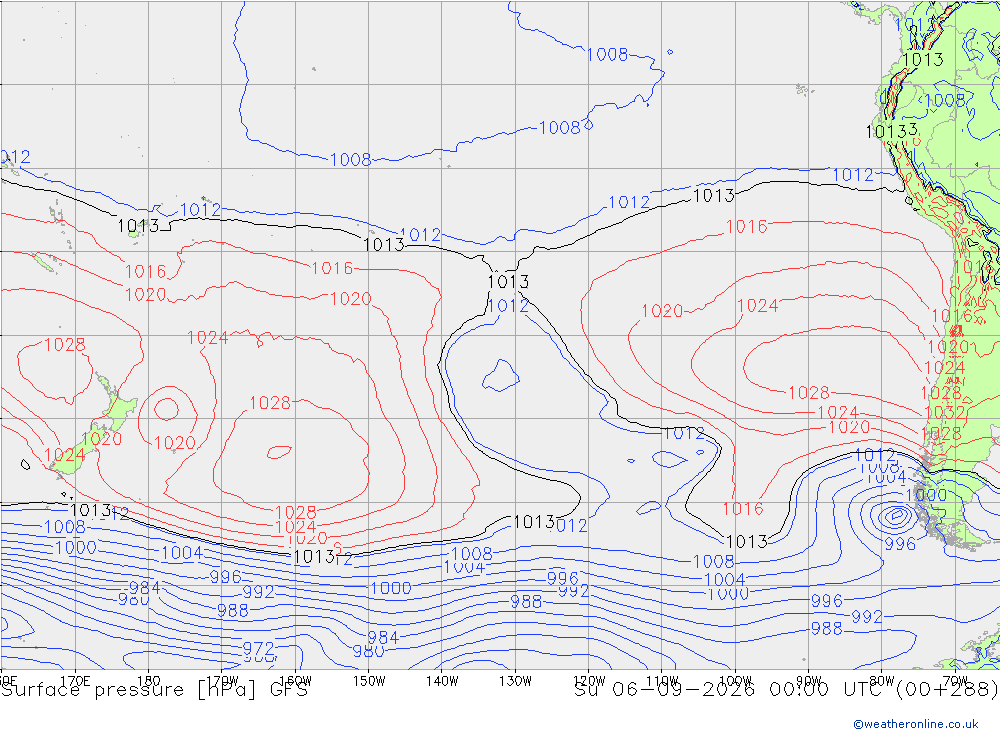
Task: Click the blue 972 isobar label
Action: coord(258,648)
